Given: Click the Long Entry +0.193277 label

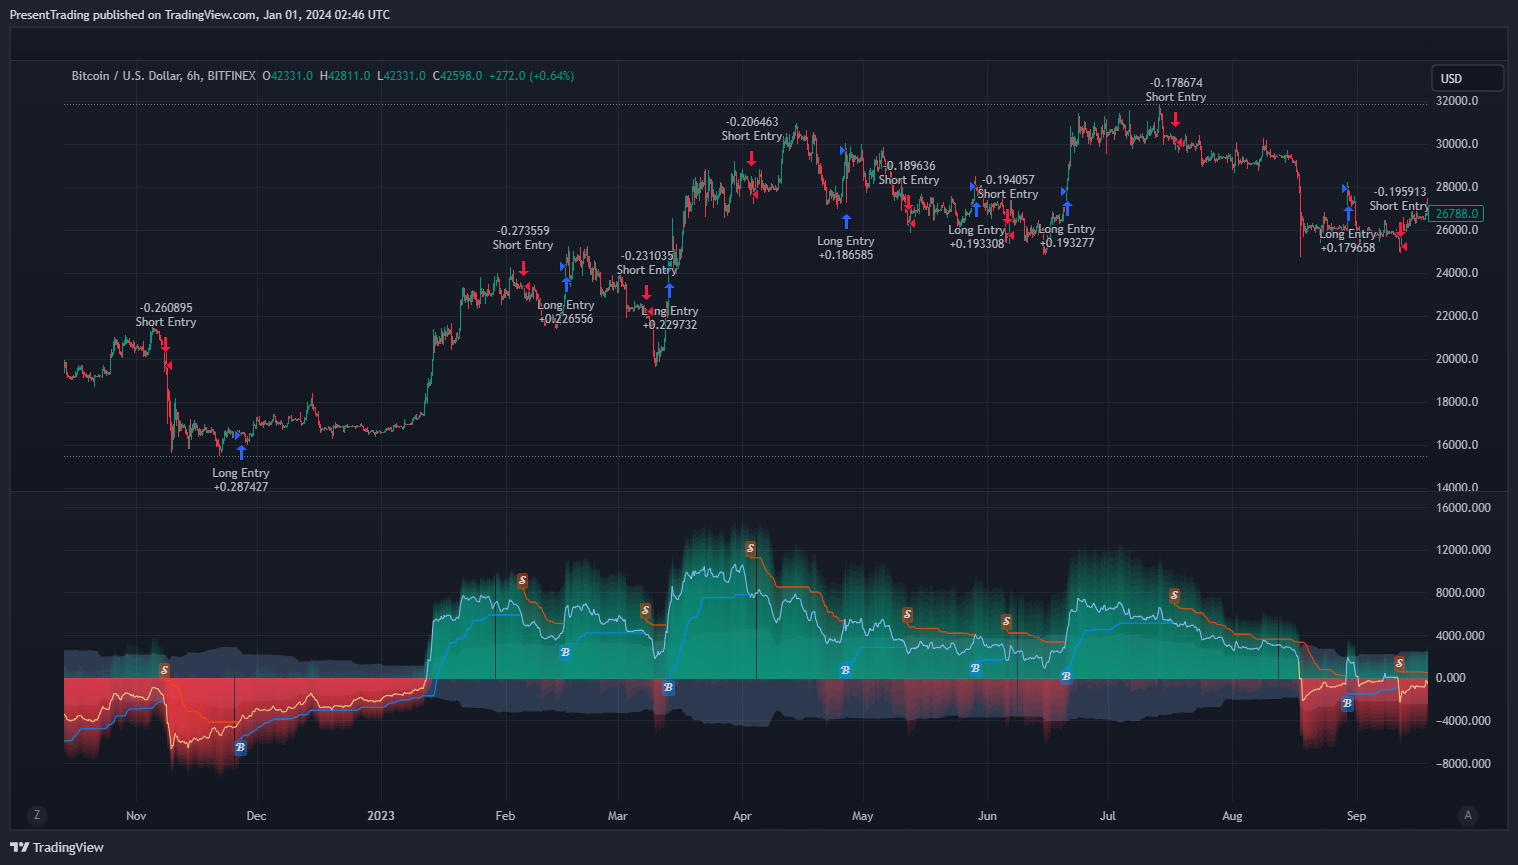Looking at the screenshot, I should click(x=1067, y=236).
